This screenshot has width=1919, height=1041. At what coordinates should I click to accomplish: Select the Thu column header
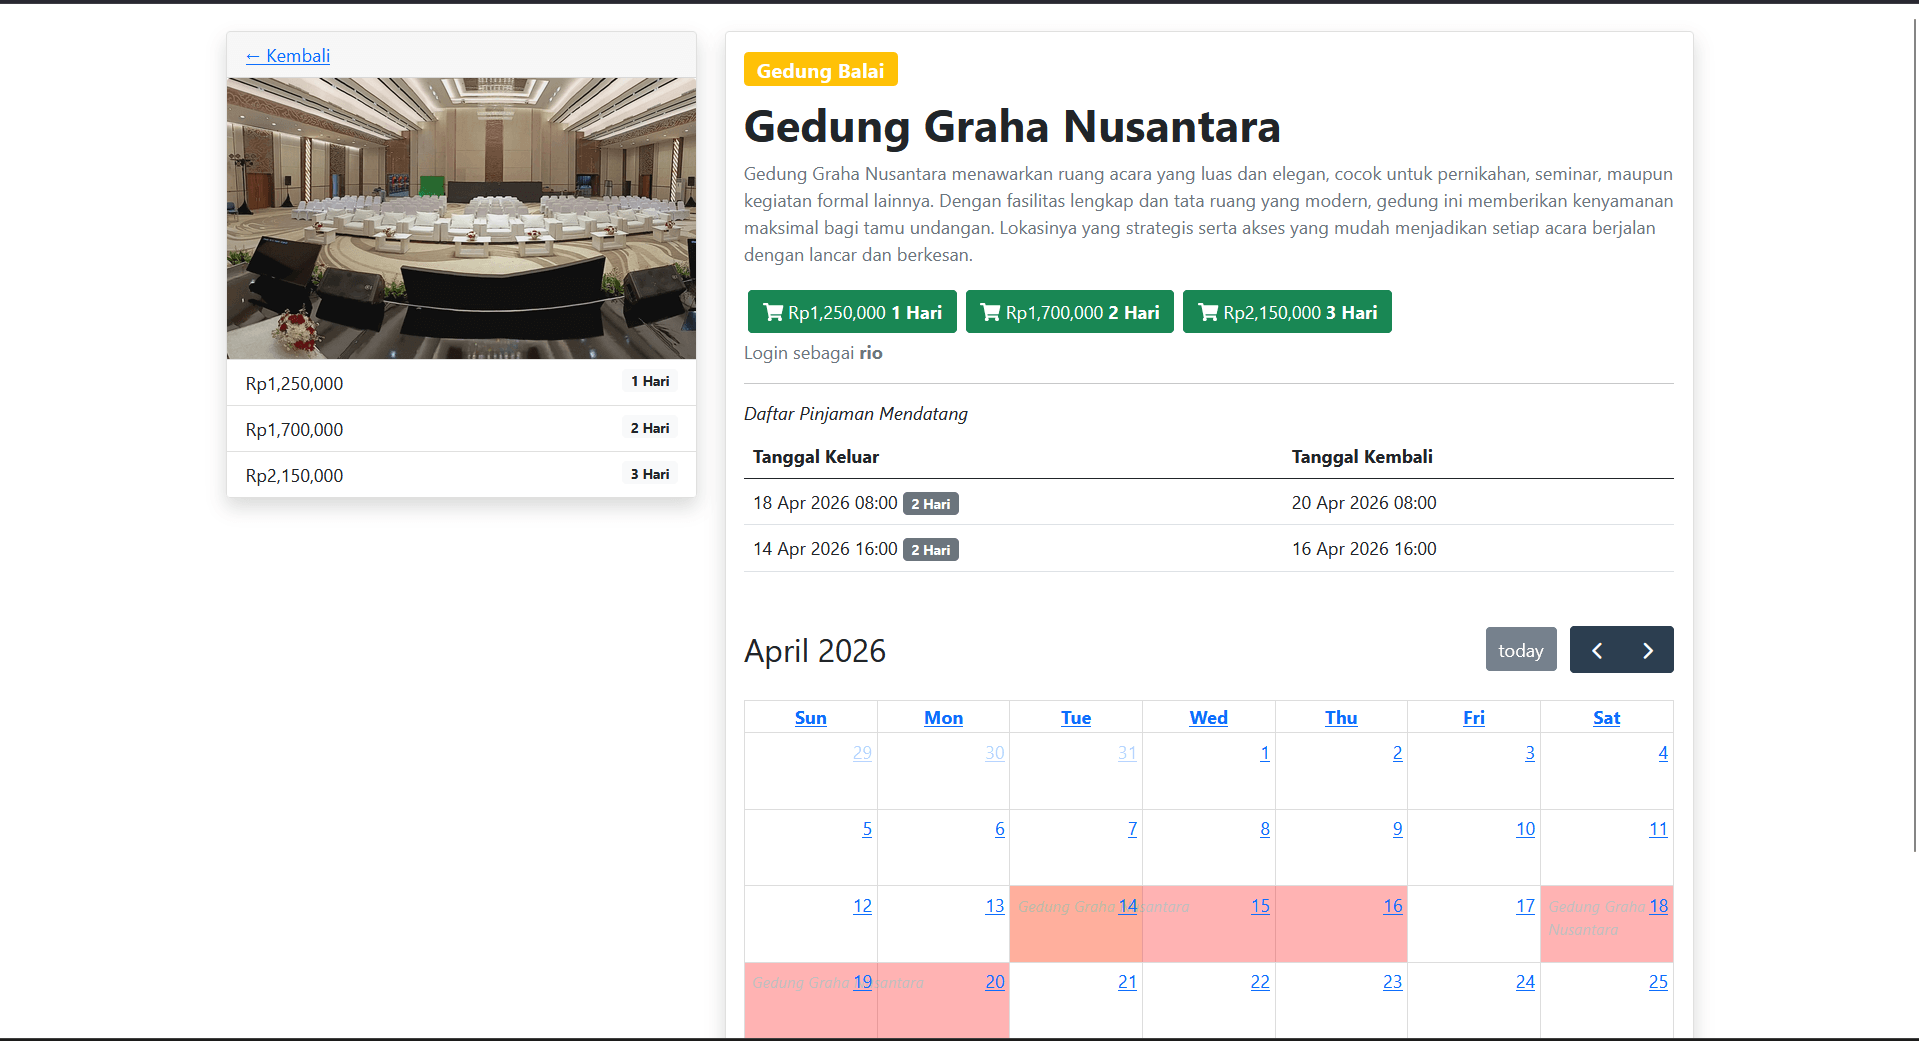tap(1341, 718)
